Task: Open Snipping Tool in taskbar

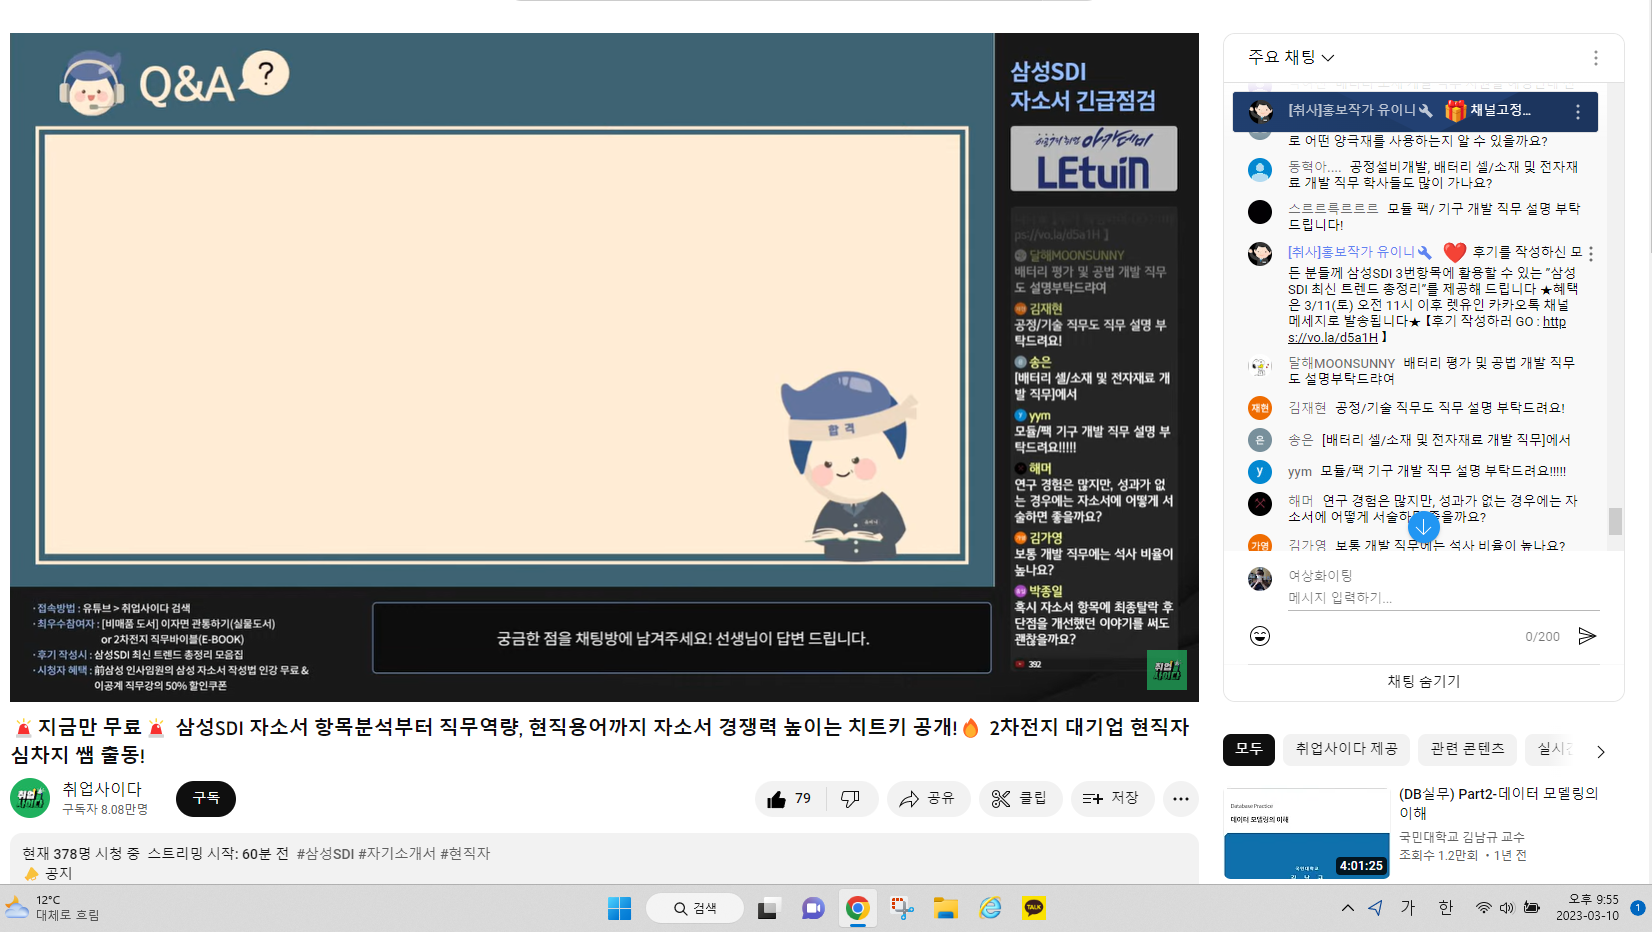Action: (x=902, y=908)
